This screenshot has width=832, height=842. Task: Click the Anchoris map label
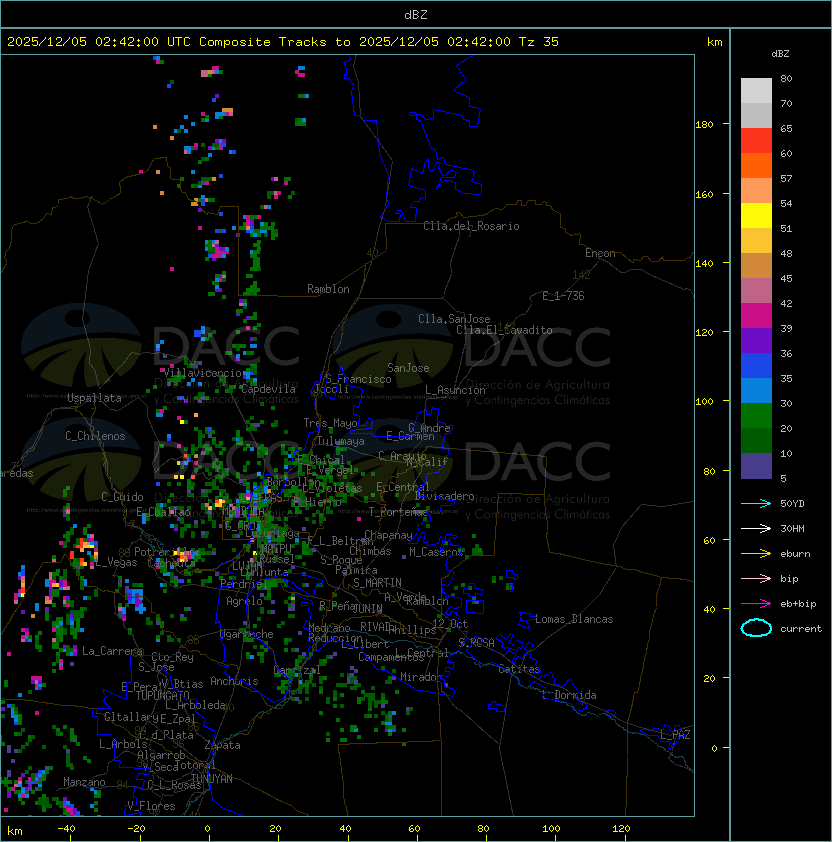234,681
